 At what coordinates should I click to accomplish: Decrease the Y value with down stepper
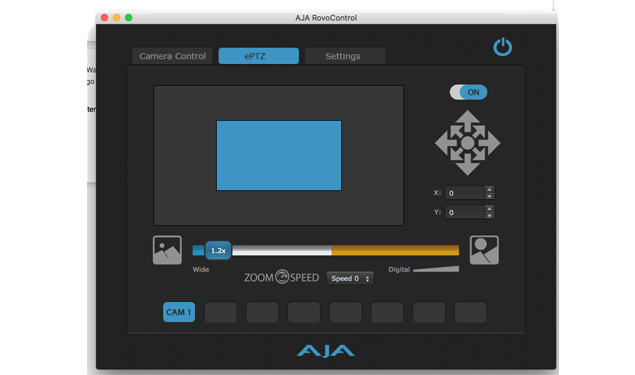coord(489,215)
